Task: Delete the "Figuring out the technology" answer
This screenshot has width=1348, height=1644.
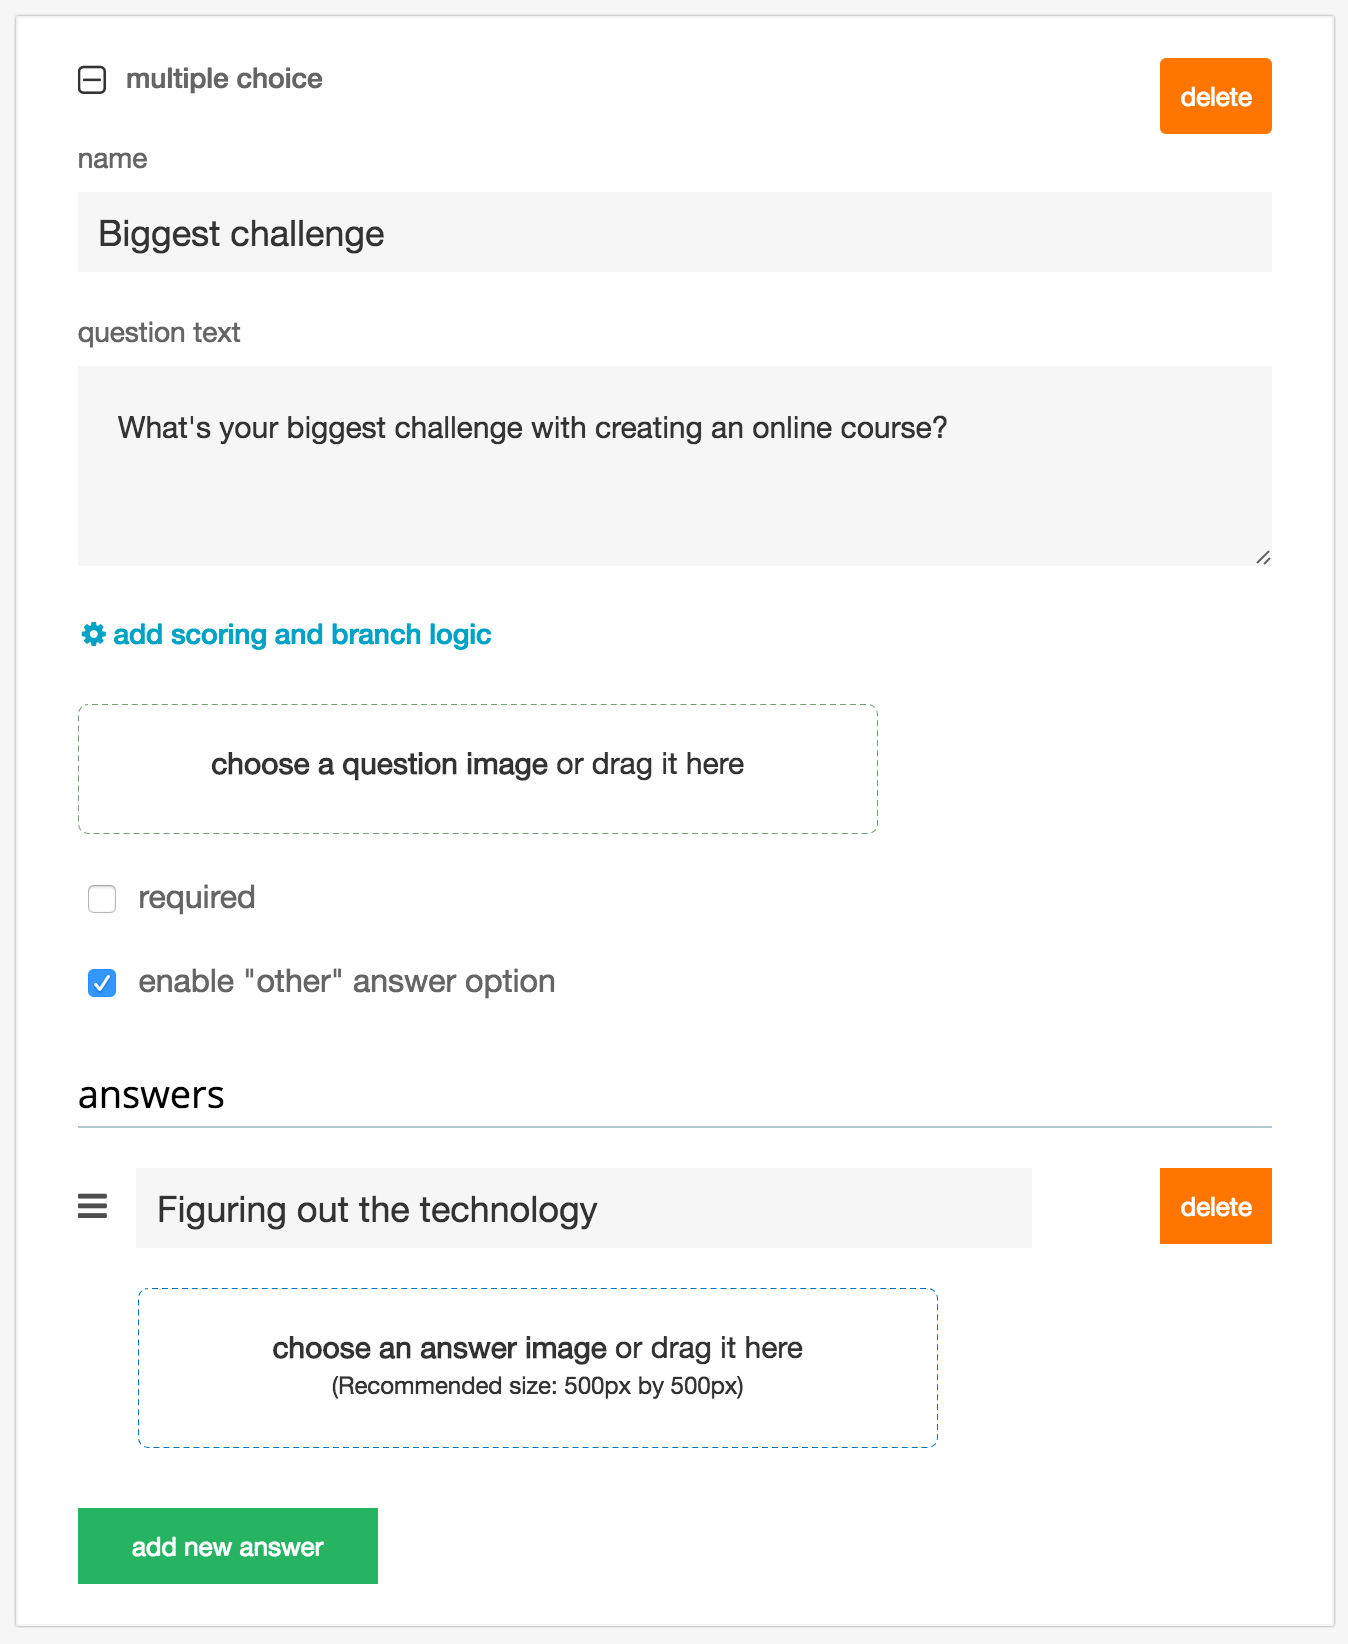Action: tap(1215, 1206)
